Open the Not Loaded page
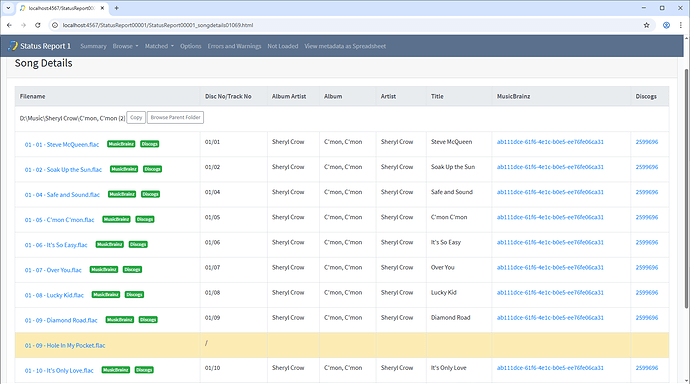 point(283,46)
